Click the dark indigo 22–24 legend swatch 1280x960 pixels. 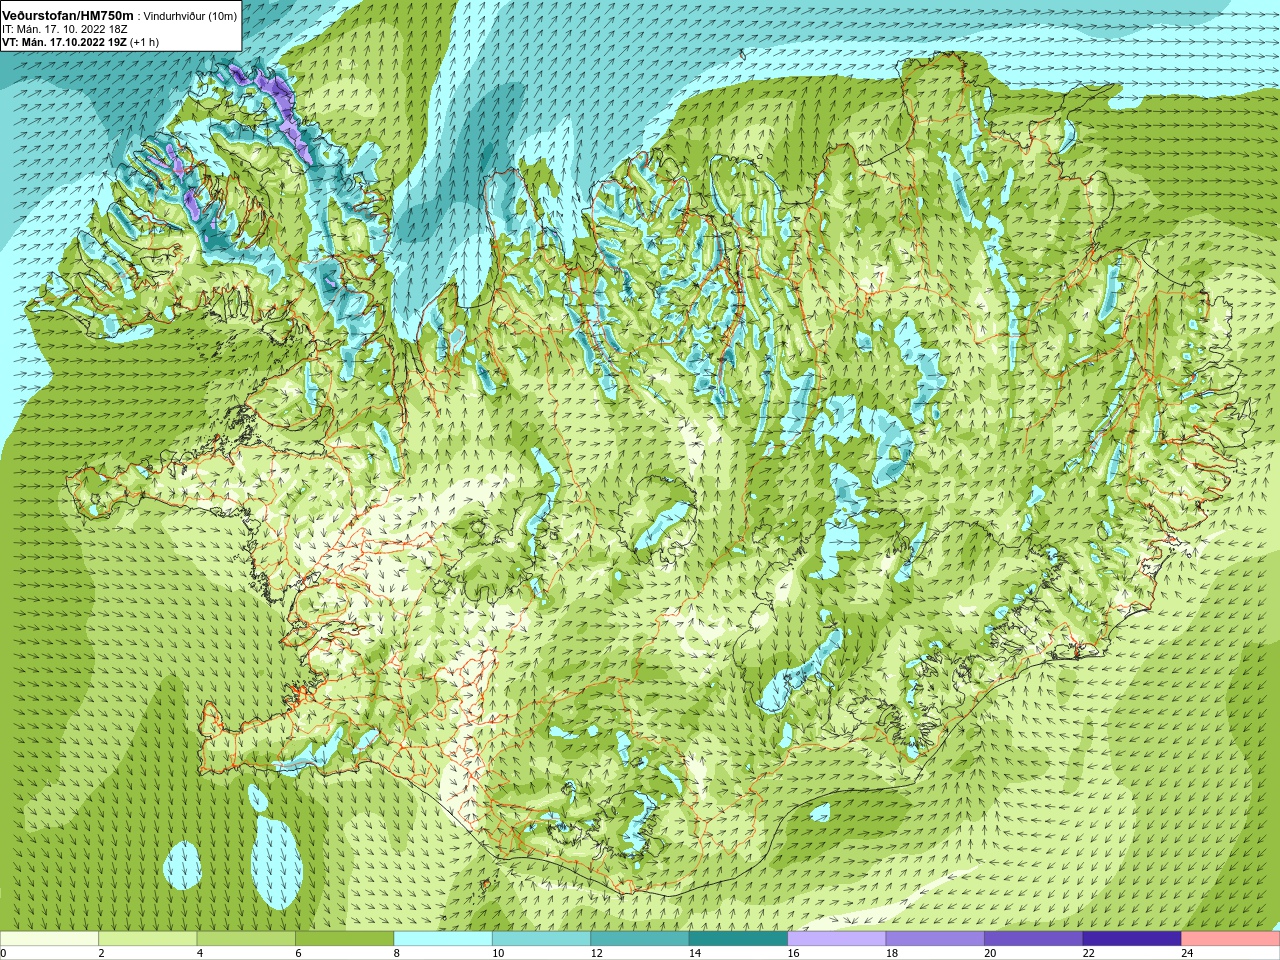click(1132, 939)
